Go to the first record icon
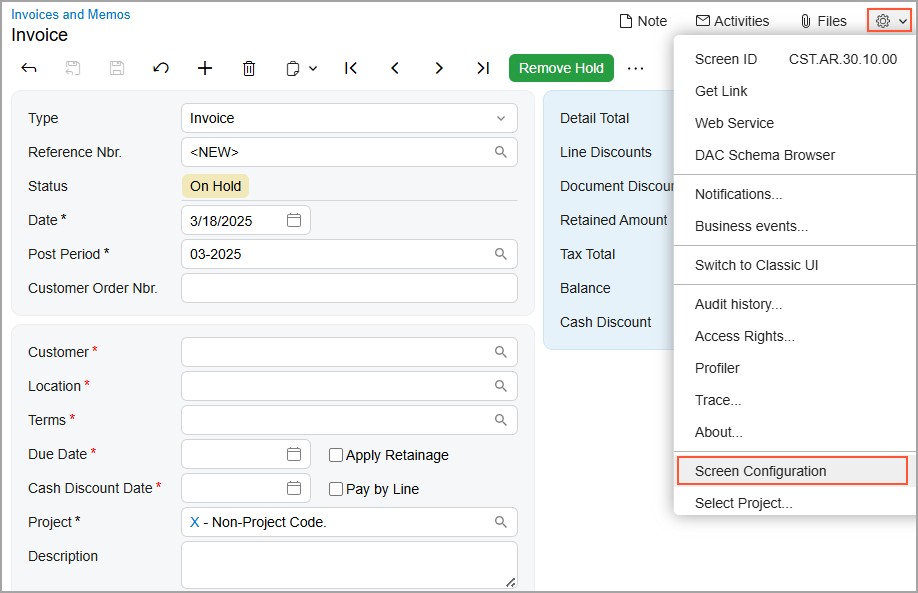This screenshot has width=918, height=593. 351,68
